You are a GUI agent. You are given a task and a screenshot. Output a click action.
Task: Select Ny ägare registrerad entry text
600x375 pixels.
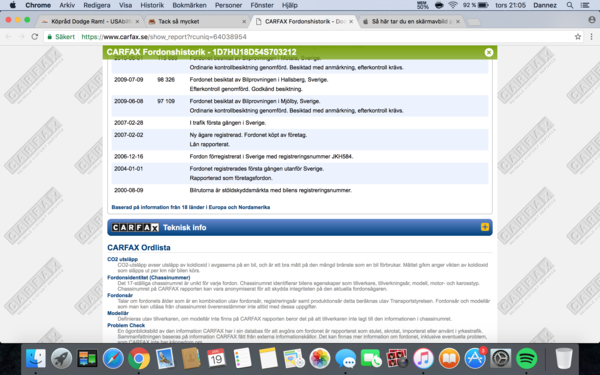248,135
